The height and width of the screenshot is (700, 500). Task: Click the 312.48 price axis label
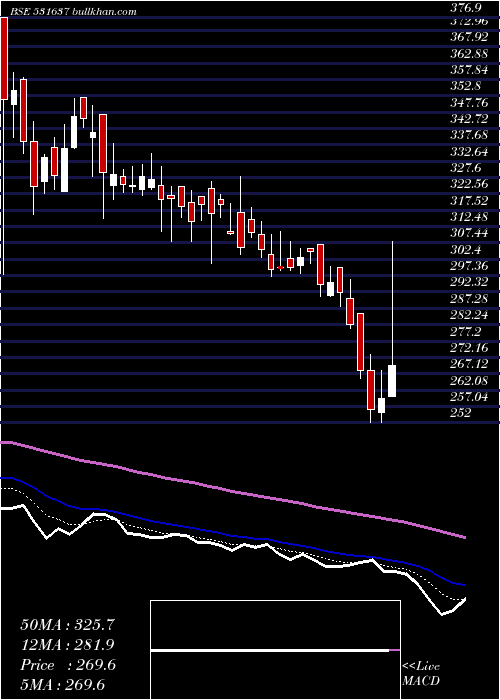point(470,218)
